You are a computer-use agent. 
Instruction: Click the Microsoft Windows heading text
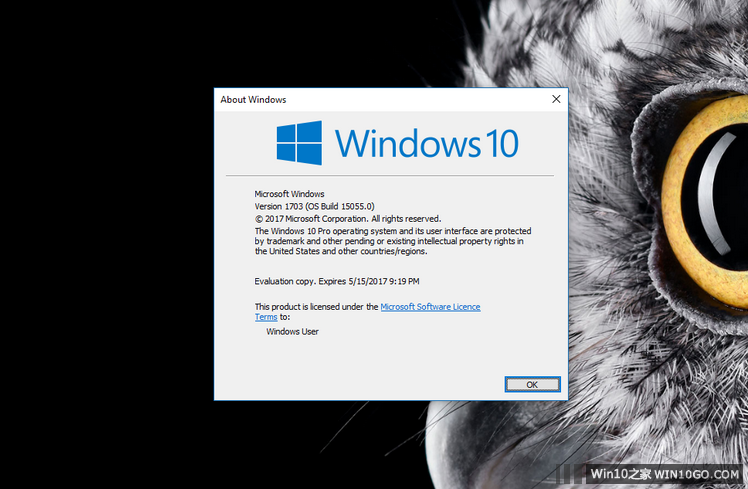click(x=289, y=194)
